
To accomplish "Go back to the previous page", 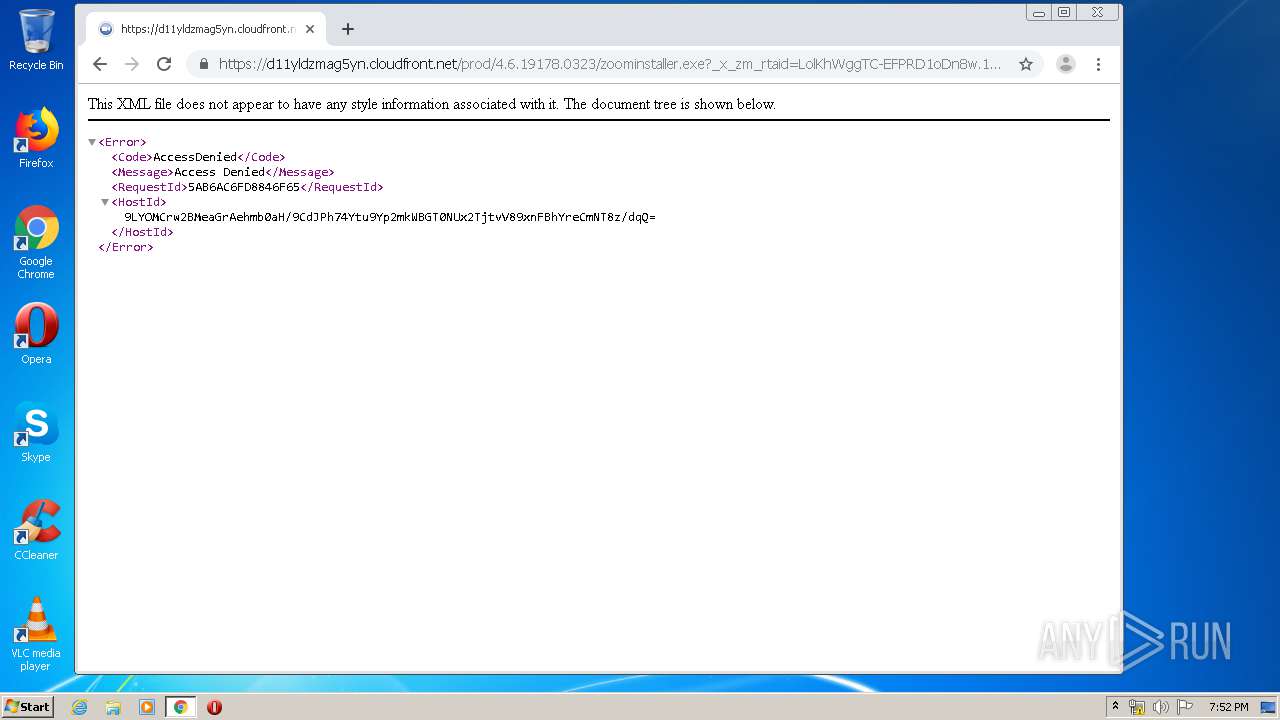I will point(100,64).
